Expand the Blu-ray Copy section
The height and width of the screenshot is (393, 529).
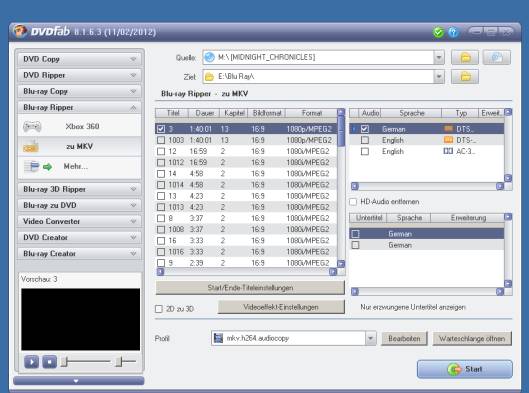[79, 91]
